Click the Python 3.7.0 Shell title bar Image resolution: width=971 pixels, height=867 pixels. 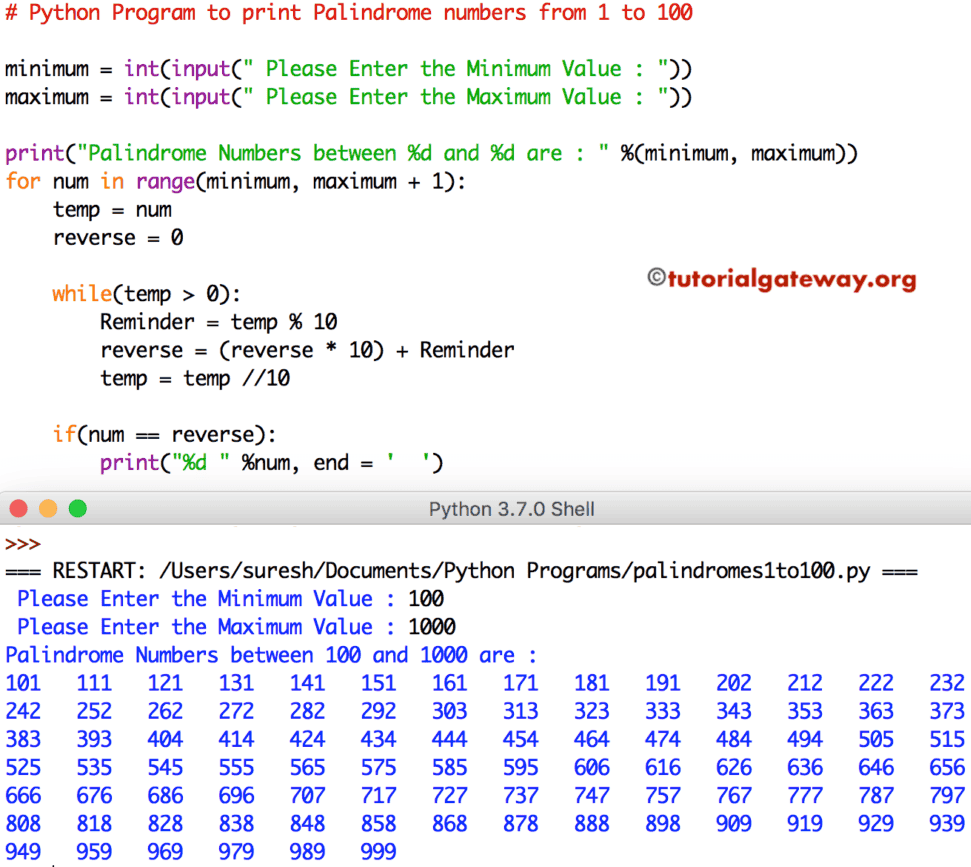[x=511, y=508]
